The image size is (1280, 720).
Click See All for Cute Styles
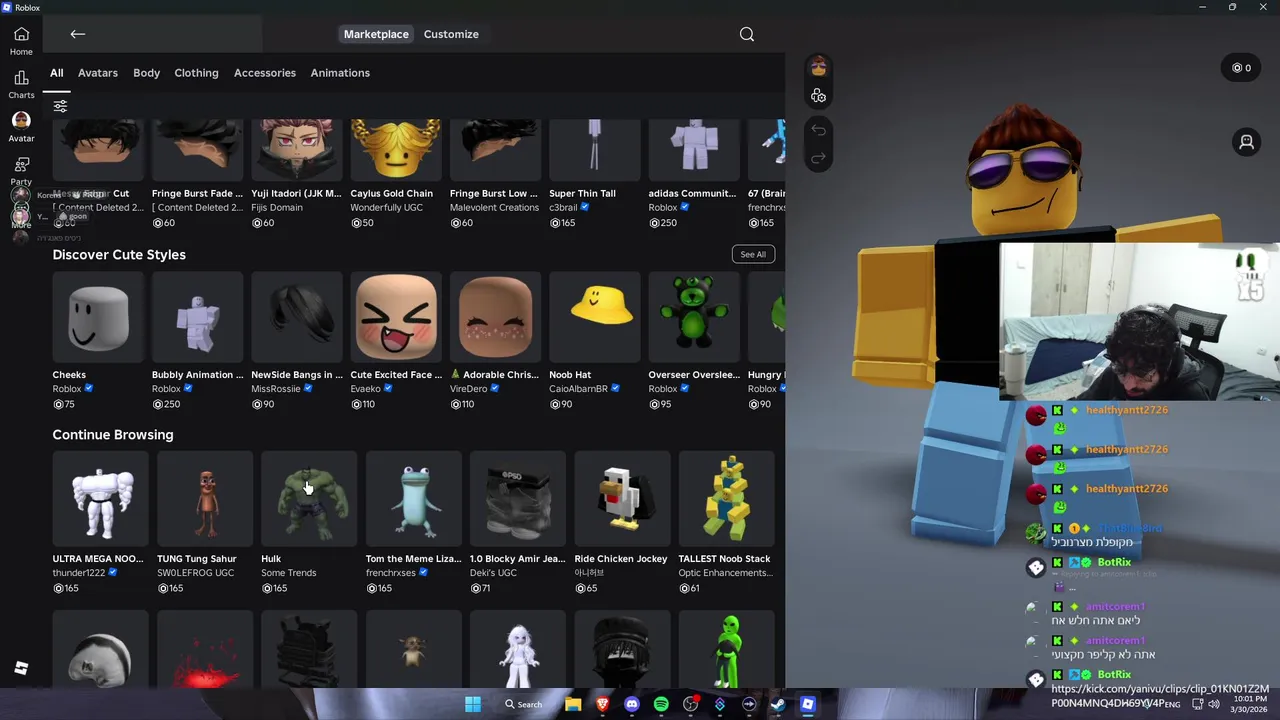[x=753, y=254]
